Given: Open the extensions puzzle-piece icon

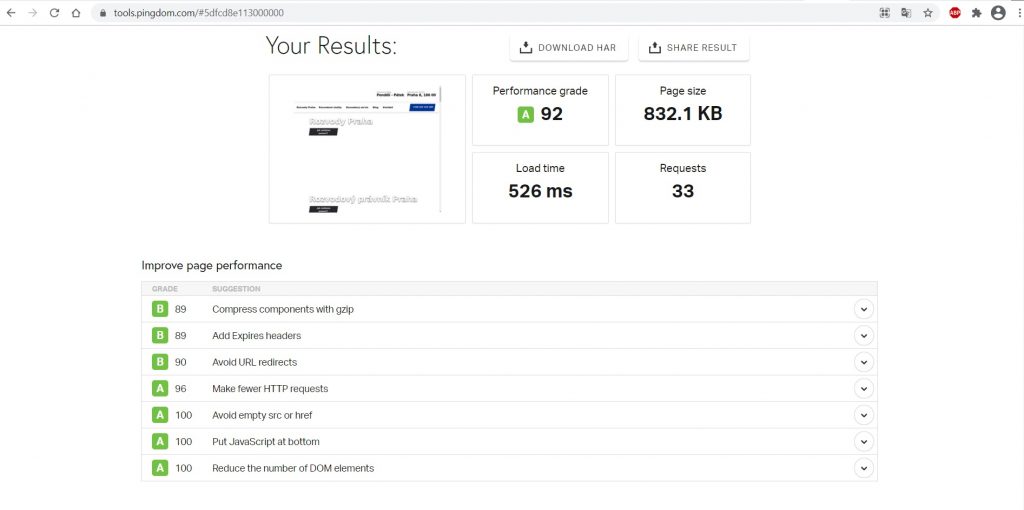Looking at the screenshot, I should pyautogui.click(x=976, y=13).
